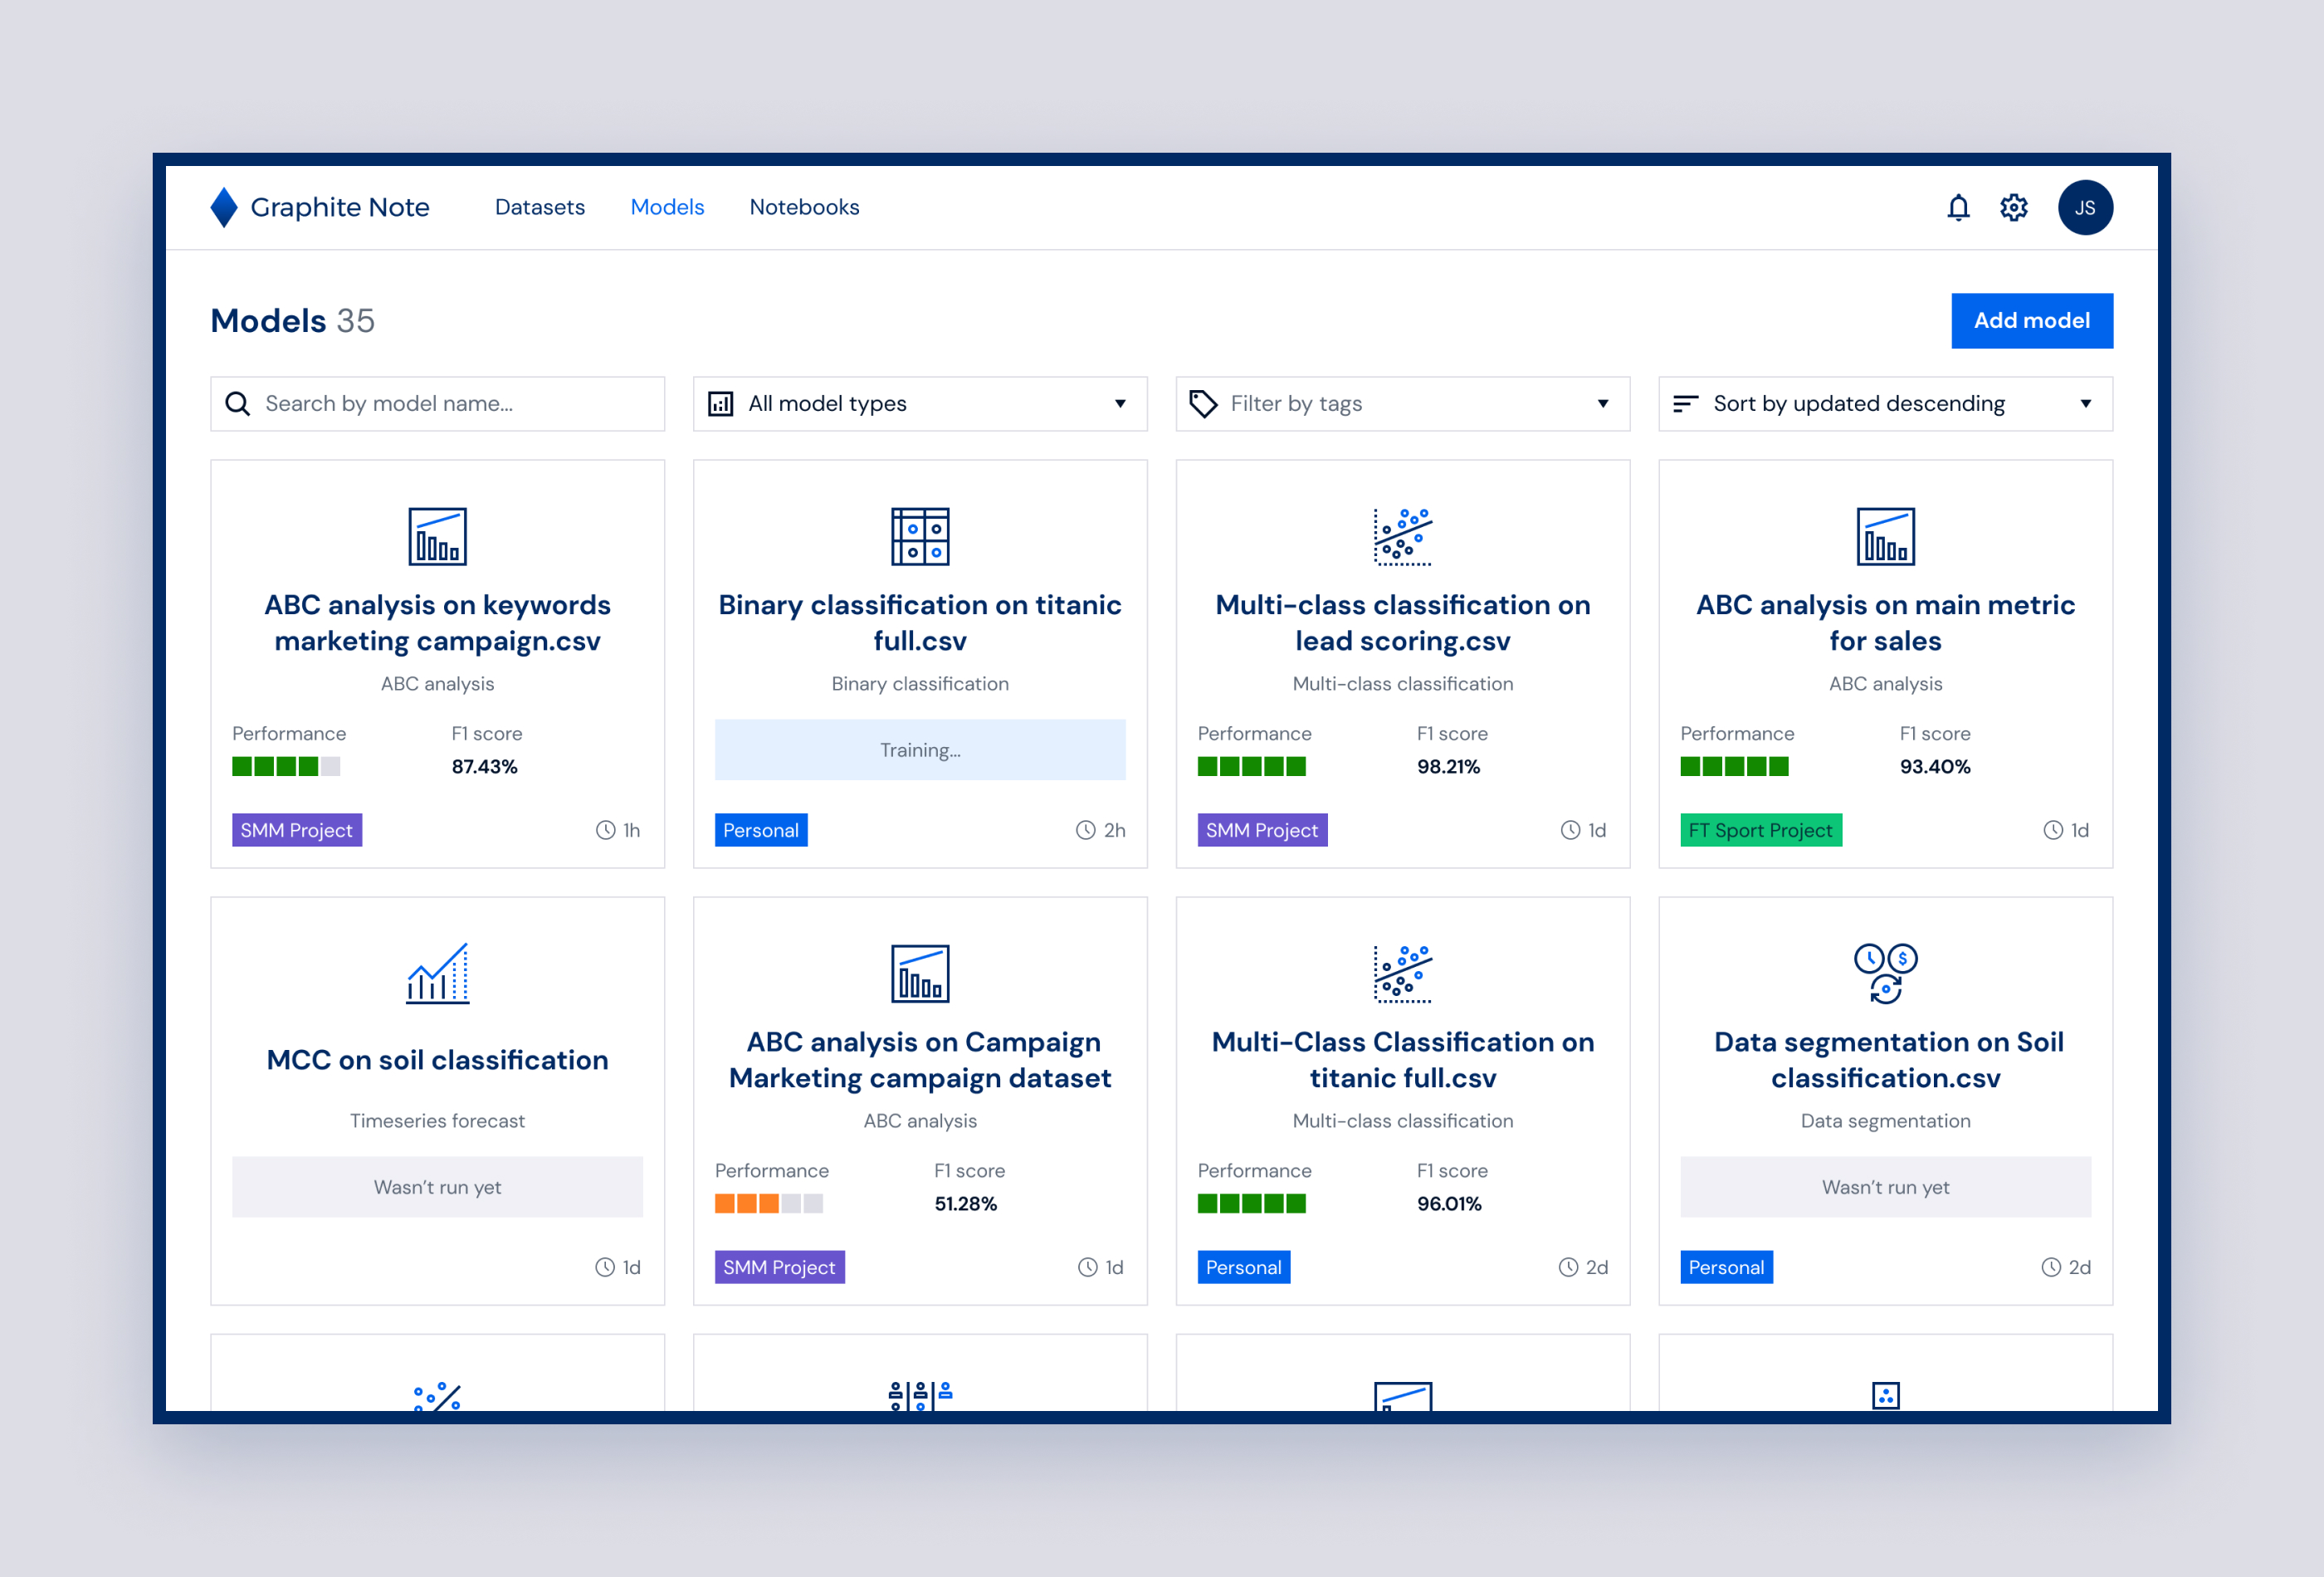Open the Filter by tags dropdown
The height and width of the screenshot is (1577, 2324).
1403,404
